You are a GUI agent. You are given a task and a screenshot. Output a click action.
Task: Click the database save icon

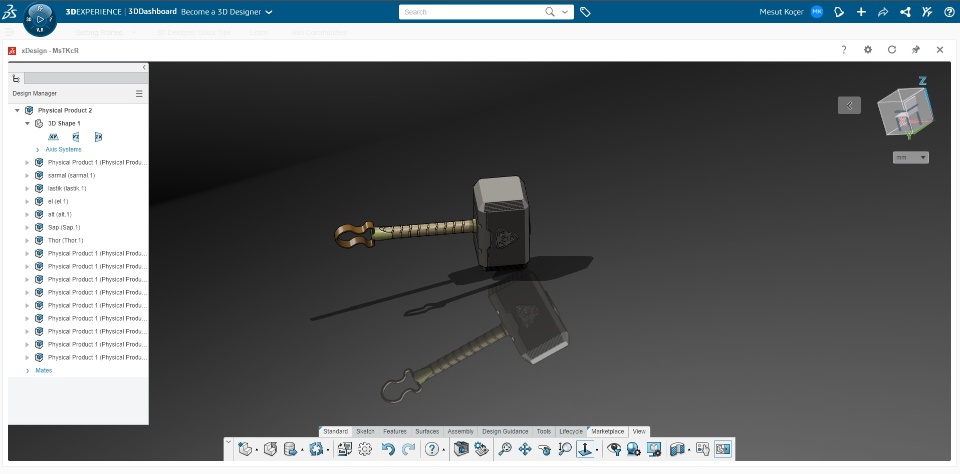pyautogui.click(x=290, y=450)
